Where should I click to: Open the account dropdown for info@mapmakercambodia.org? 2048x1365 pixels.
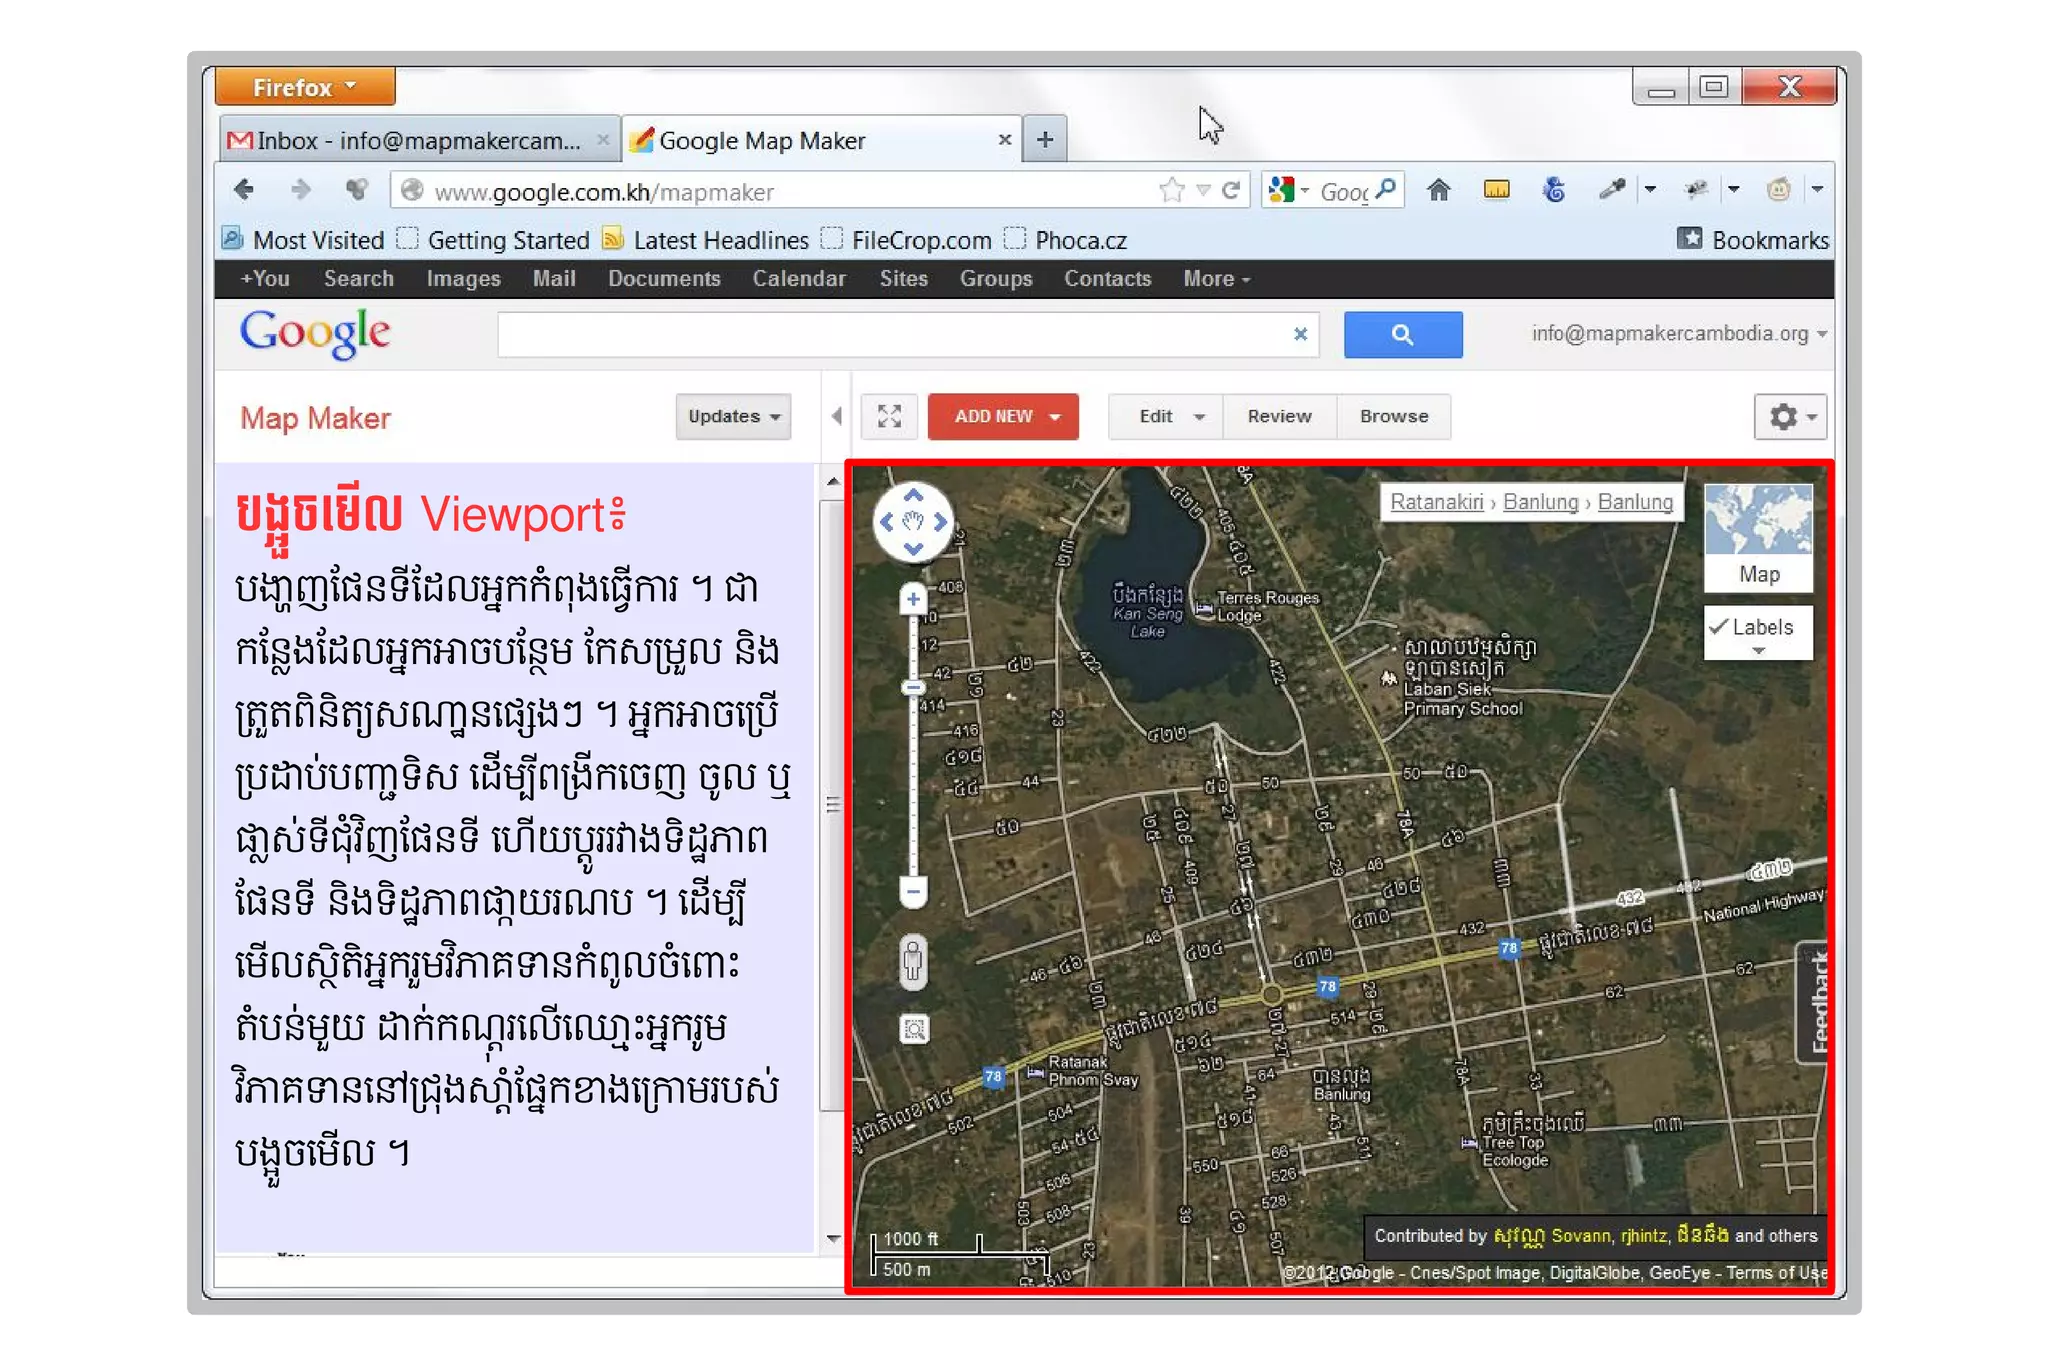[x=1679, y=333]
